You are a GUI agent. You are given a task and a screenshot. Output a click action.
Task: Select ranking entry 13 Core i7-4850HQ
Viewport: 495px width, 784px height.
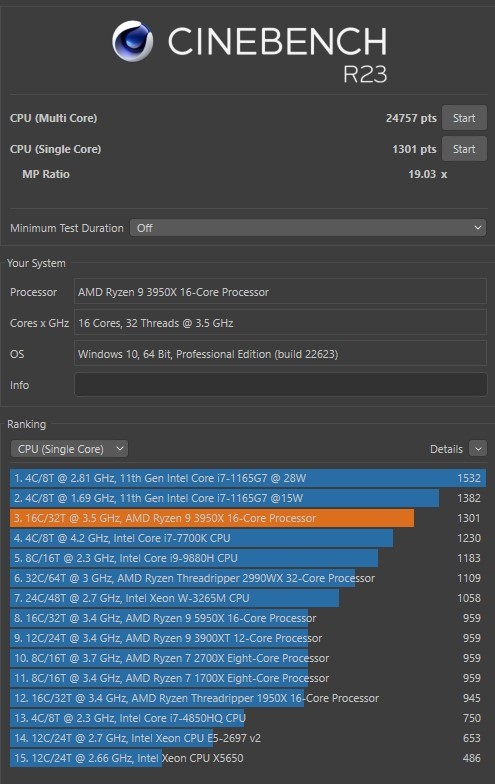pyautogui.click(x=248, y=718)
